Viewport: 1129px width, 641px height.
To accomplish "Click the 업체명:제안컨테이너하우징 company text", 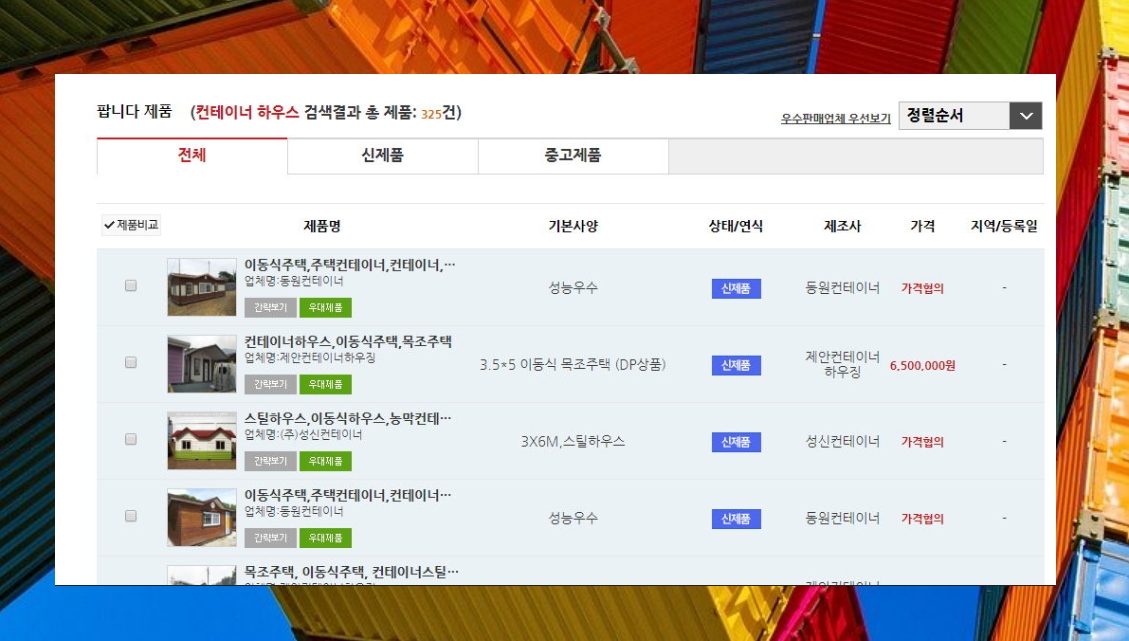I will click(310, 357).
